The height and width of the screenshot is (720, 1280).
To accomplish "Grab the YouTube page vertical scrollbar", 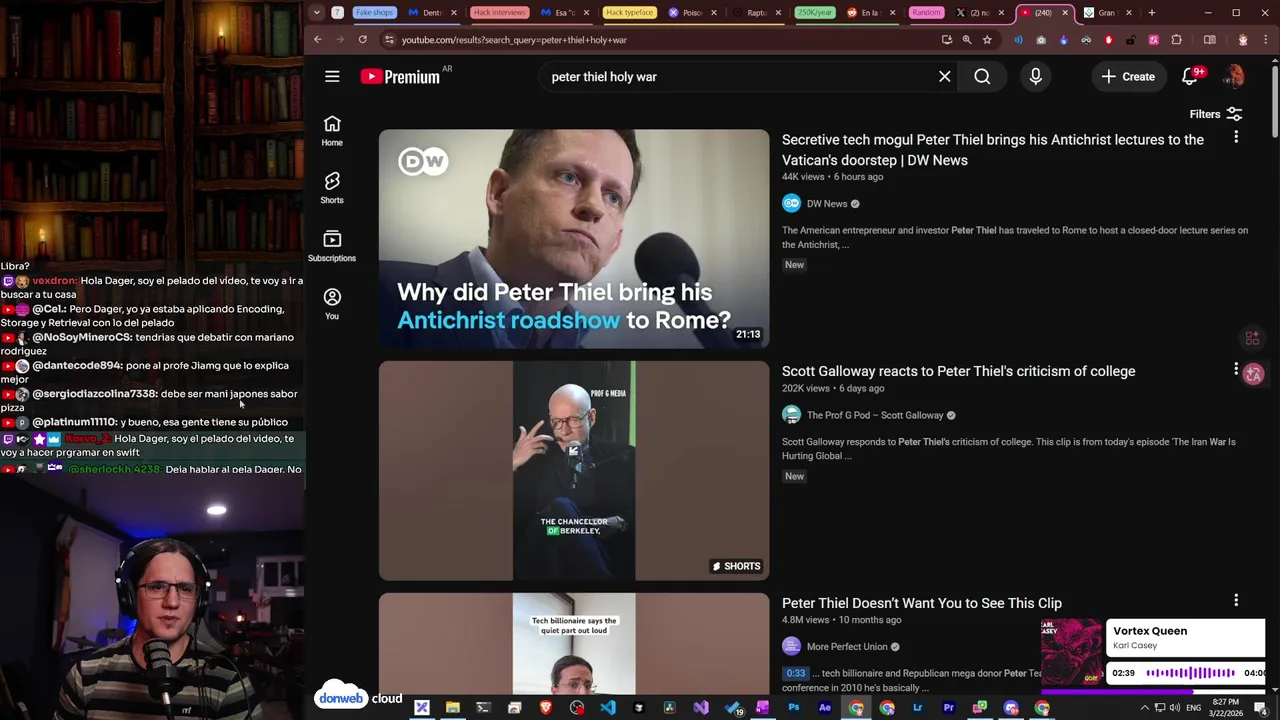I will coord(1274,100).
